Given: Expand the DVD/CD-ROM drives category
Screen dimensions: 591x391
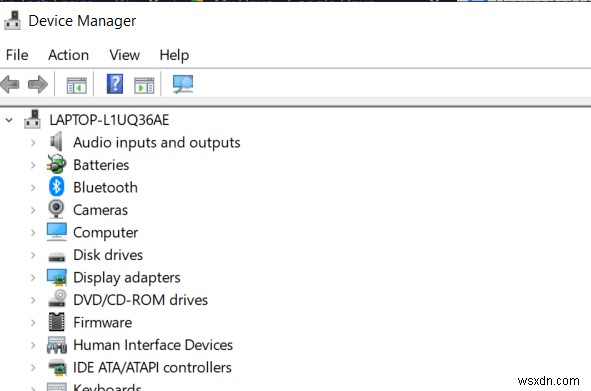Looking at the screenshot, I should 33,300.
